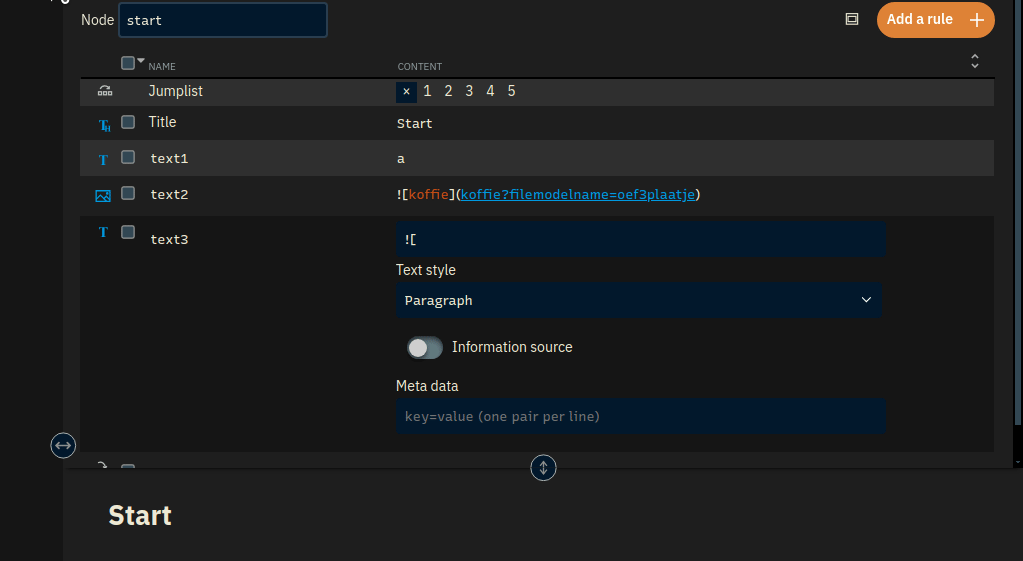
Task: Click the expand/collapse arrows in table header
Action: [975, 61]
